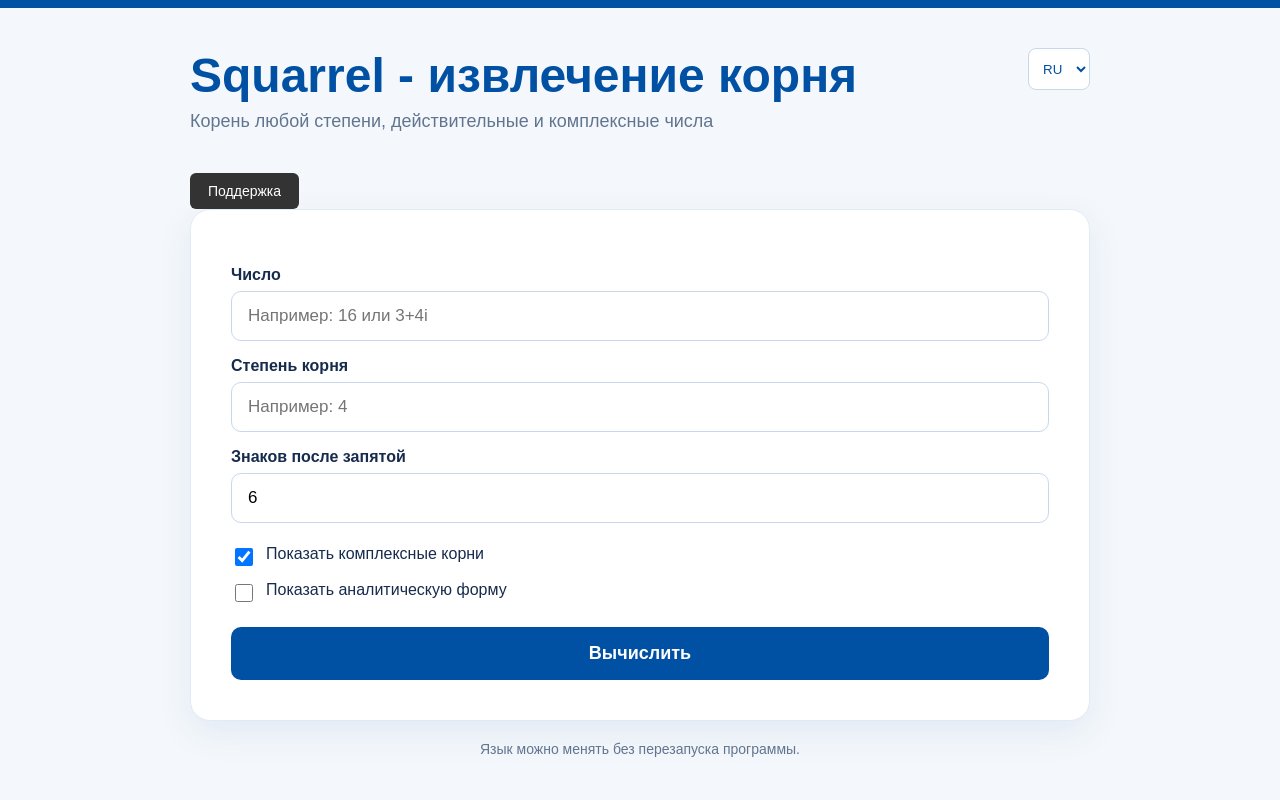
Task: Click into the Степень корня field
Action: click(x=640, y=407)
